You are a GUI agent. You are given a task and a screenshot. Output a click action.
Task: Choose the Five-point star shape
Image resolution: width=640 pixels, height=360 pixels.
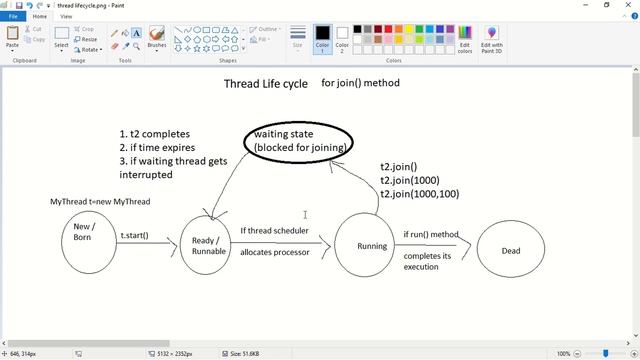click(197, 49)
